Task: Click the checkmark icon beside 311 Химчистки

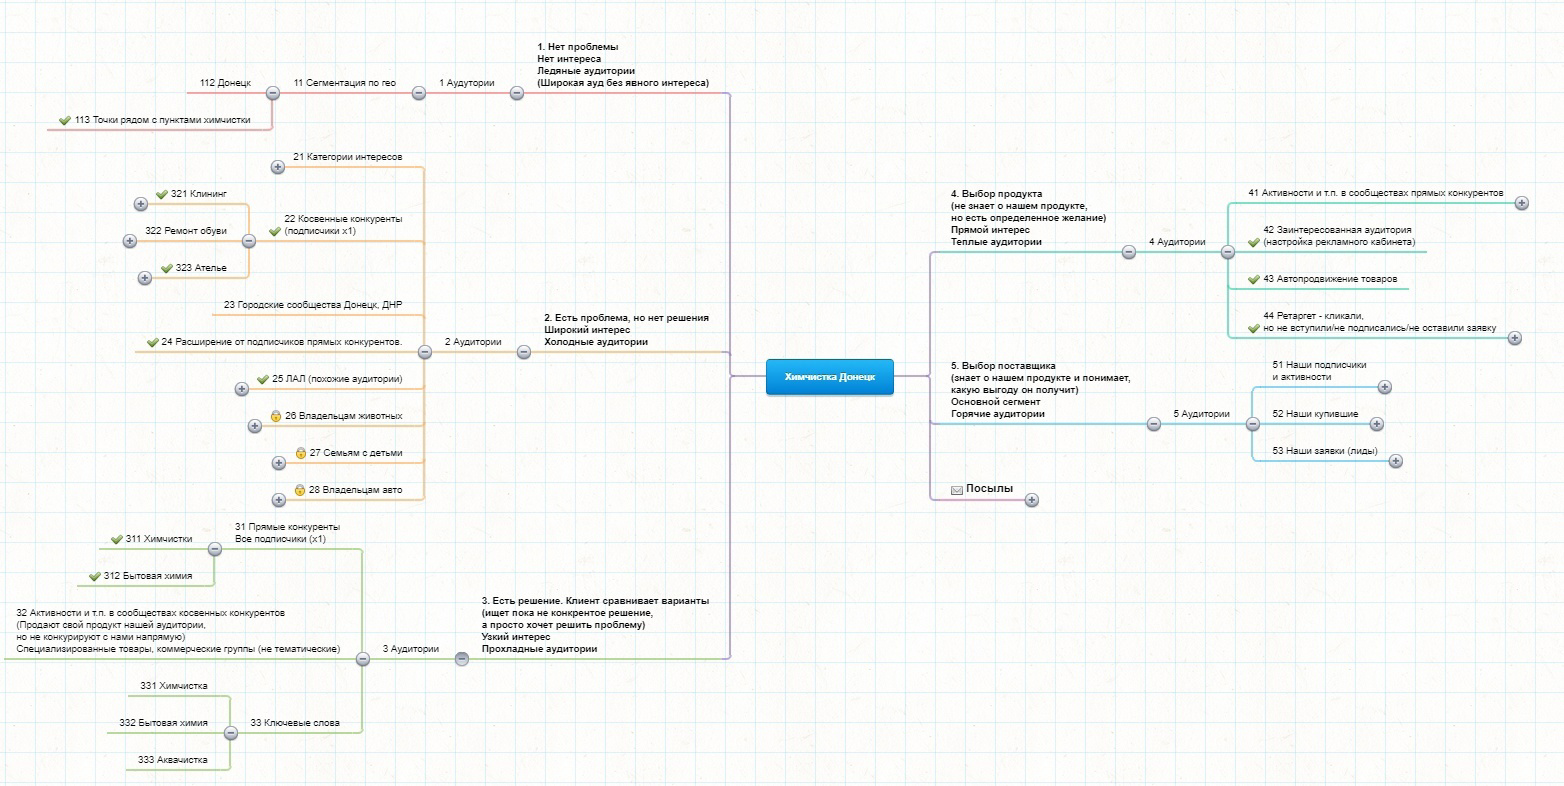Action: (x=117, y=540)
